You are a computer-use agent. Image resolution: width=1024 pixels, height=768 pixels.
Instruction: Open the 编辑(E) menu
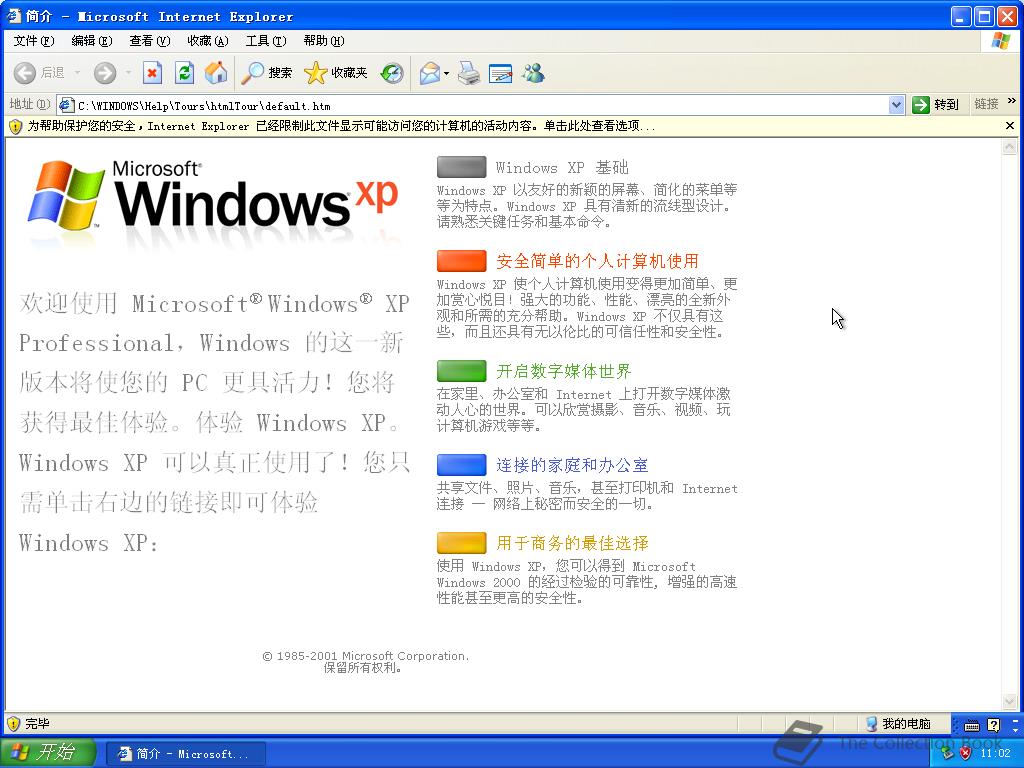coord(91,40)
